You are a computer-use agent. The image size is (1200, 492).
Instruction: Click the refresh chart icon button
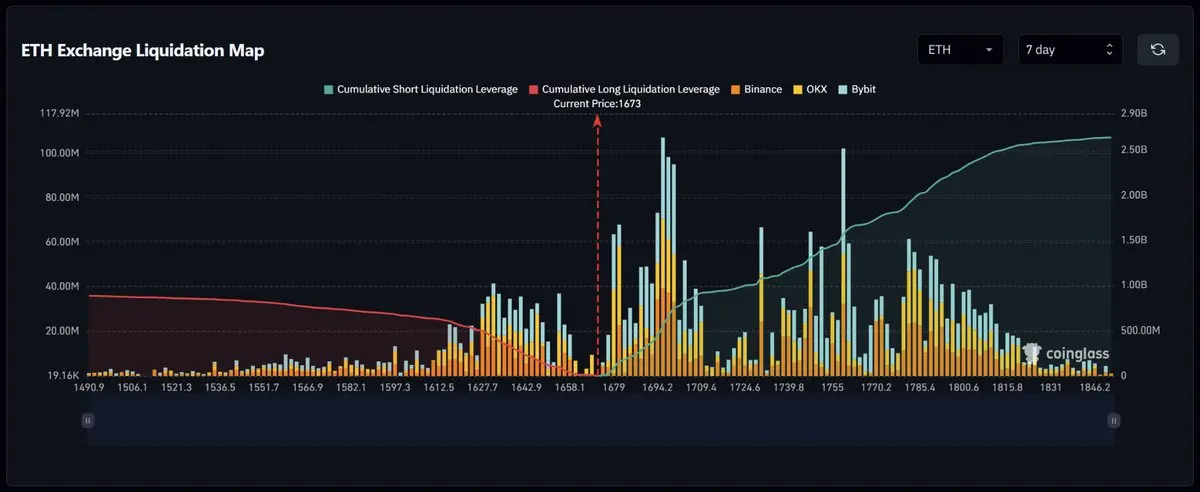point(1158,50)
